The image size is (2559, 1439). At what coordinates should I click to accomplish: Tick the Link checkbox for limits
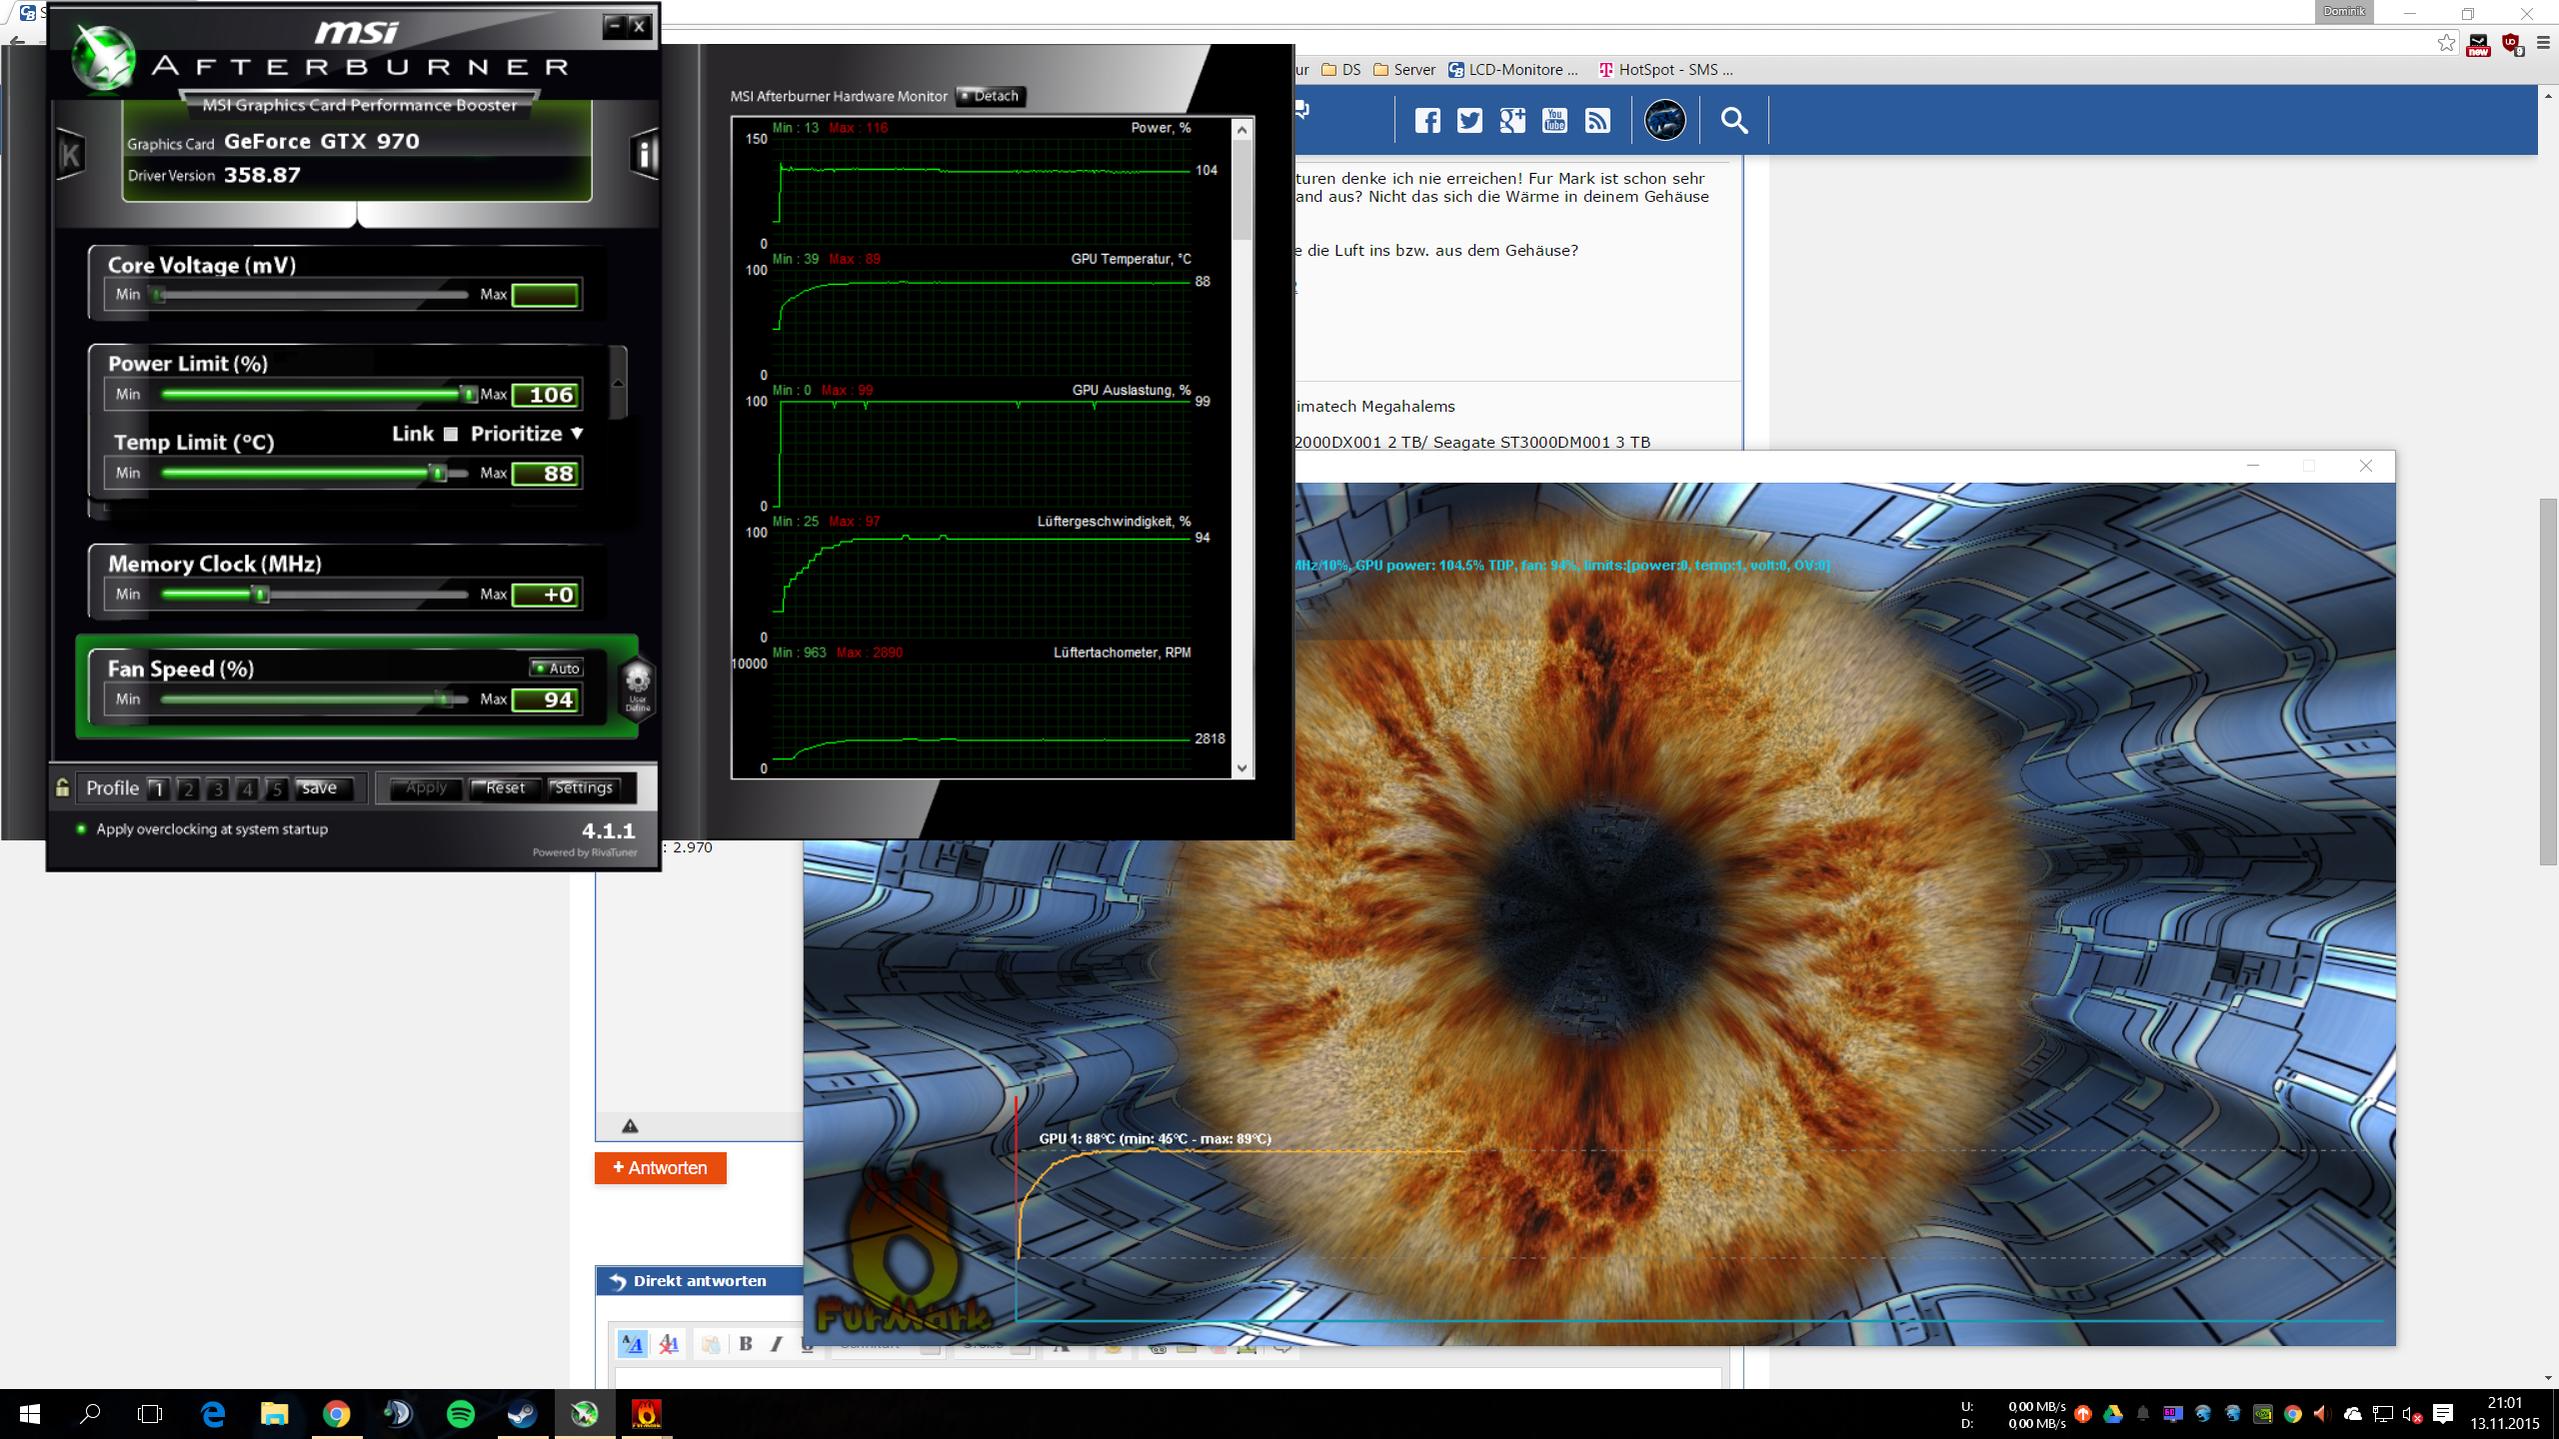(x=451, y=434)
